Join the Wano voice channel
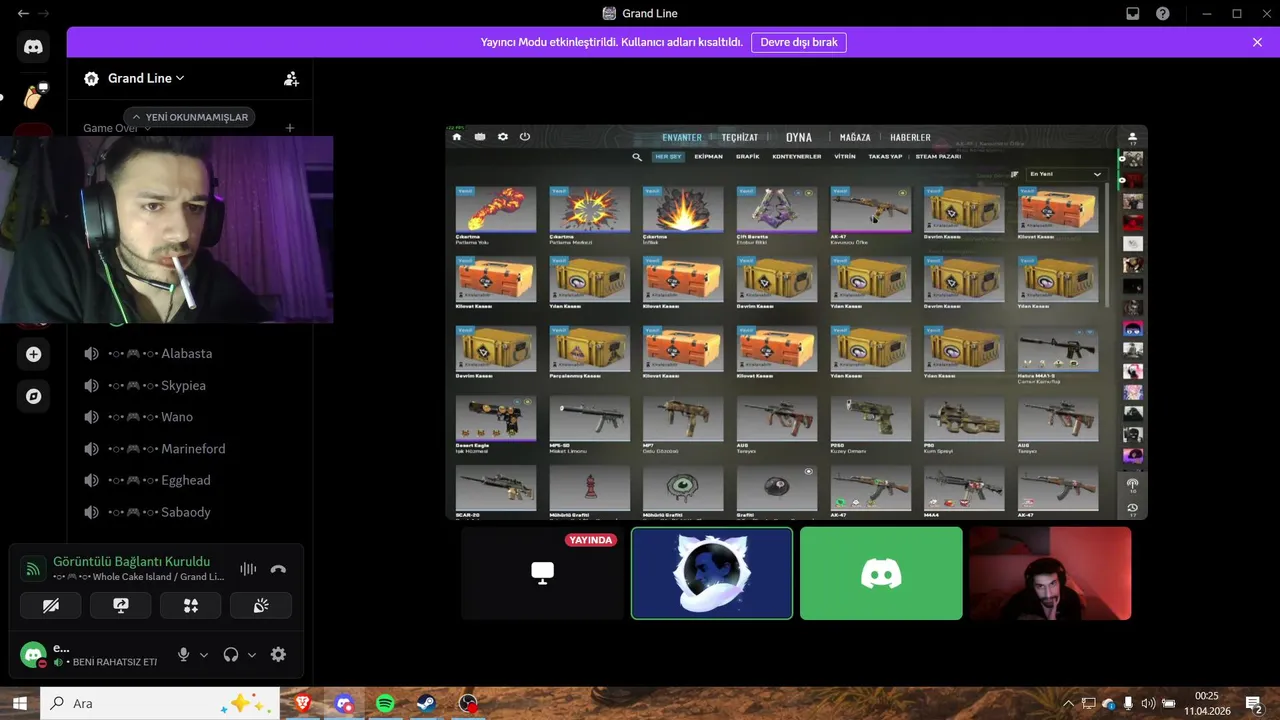The height and width of the screenshot is (720, 1280). point(190,417)
